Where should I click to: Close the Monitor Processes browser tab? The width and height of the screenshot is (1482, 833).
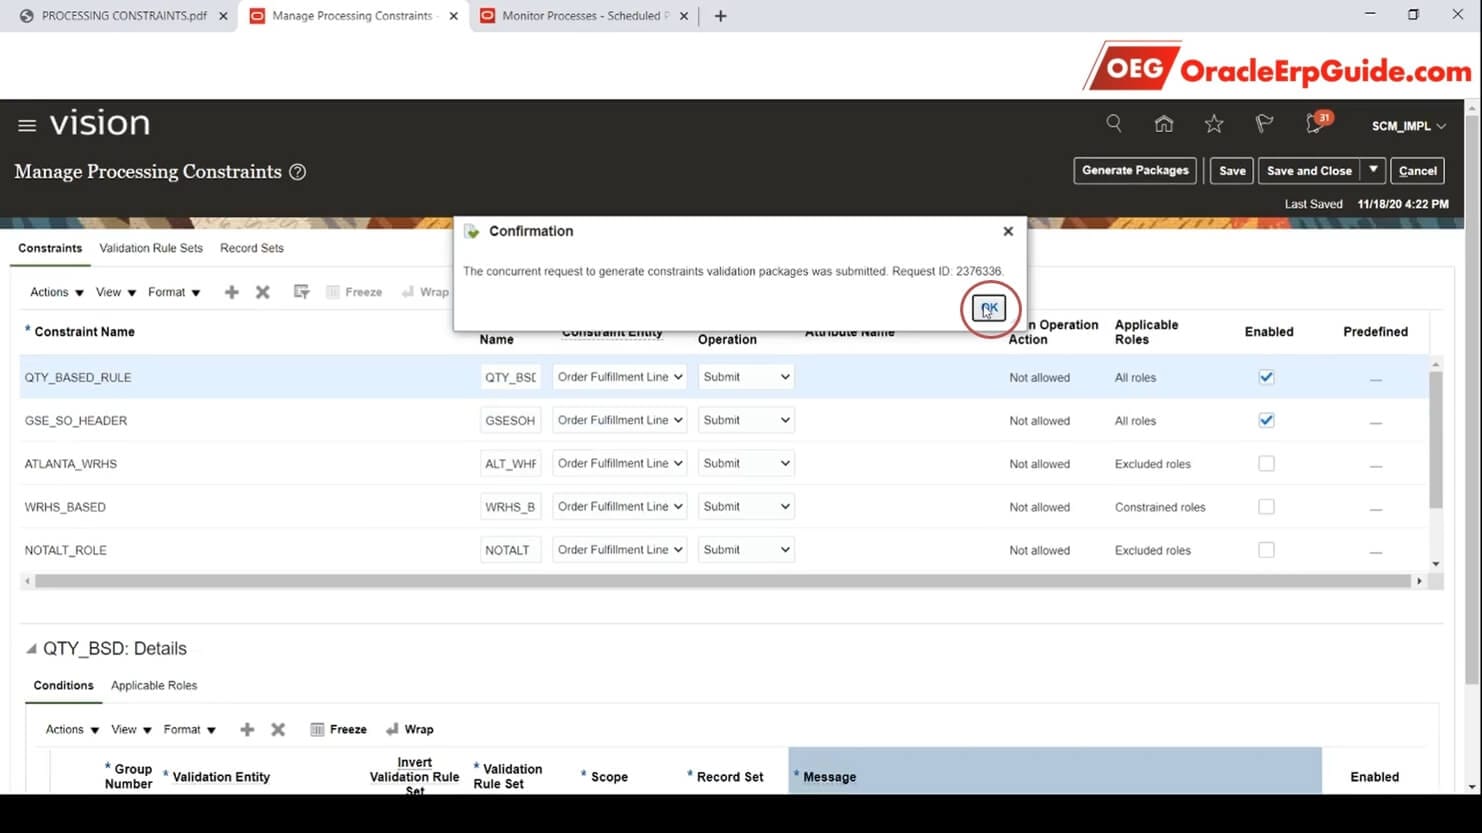click(685, 16)
